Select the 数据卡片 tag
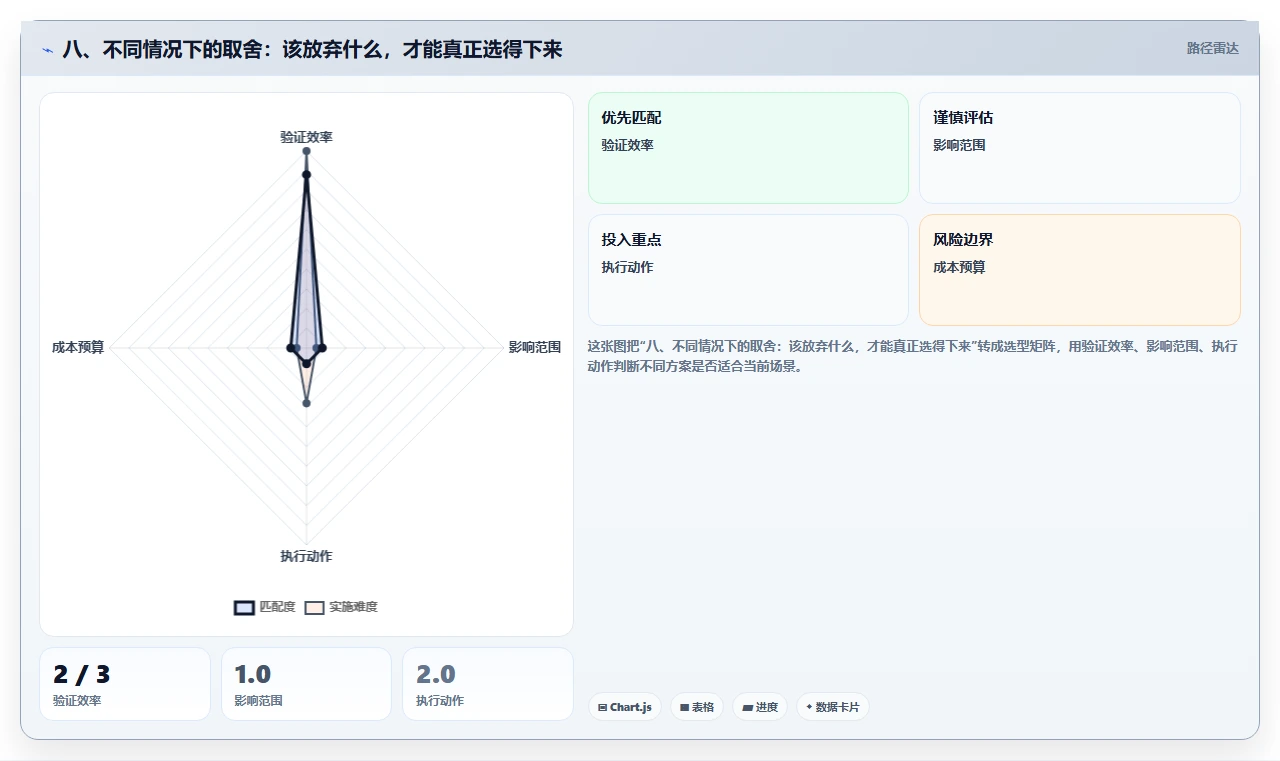This screenshot has height=761, width=1280. [x=833, y=707]
